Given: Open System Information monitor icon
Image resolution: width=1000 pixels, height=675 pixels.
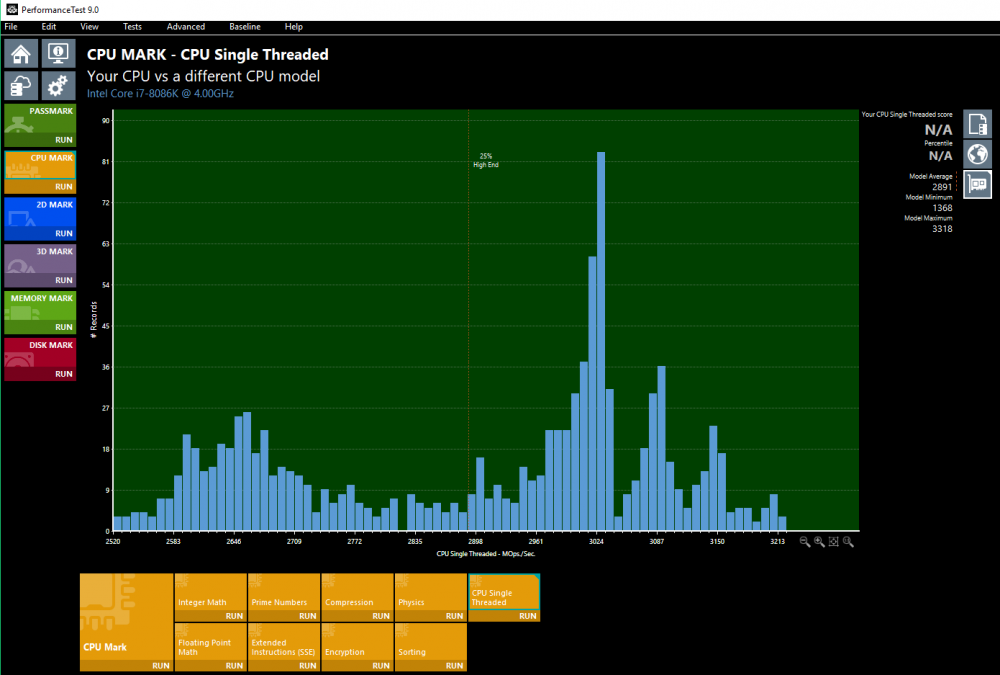Looking at the screenshot, I should pos(58,54).
